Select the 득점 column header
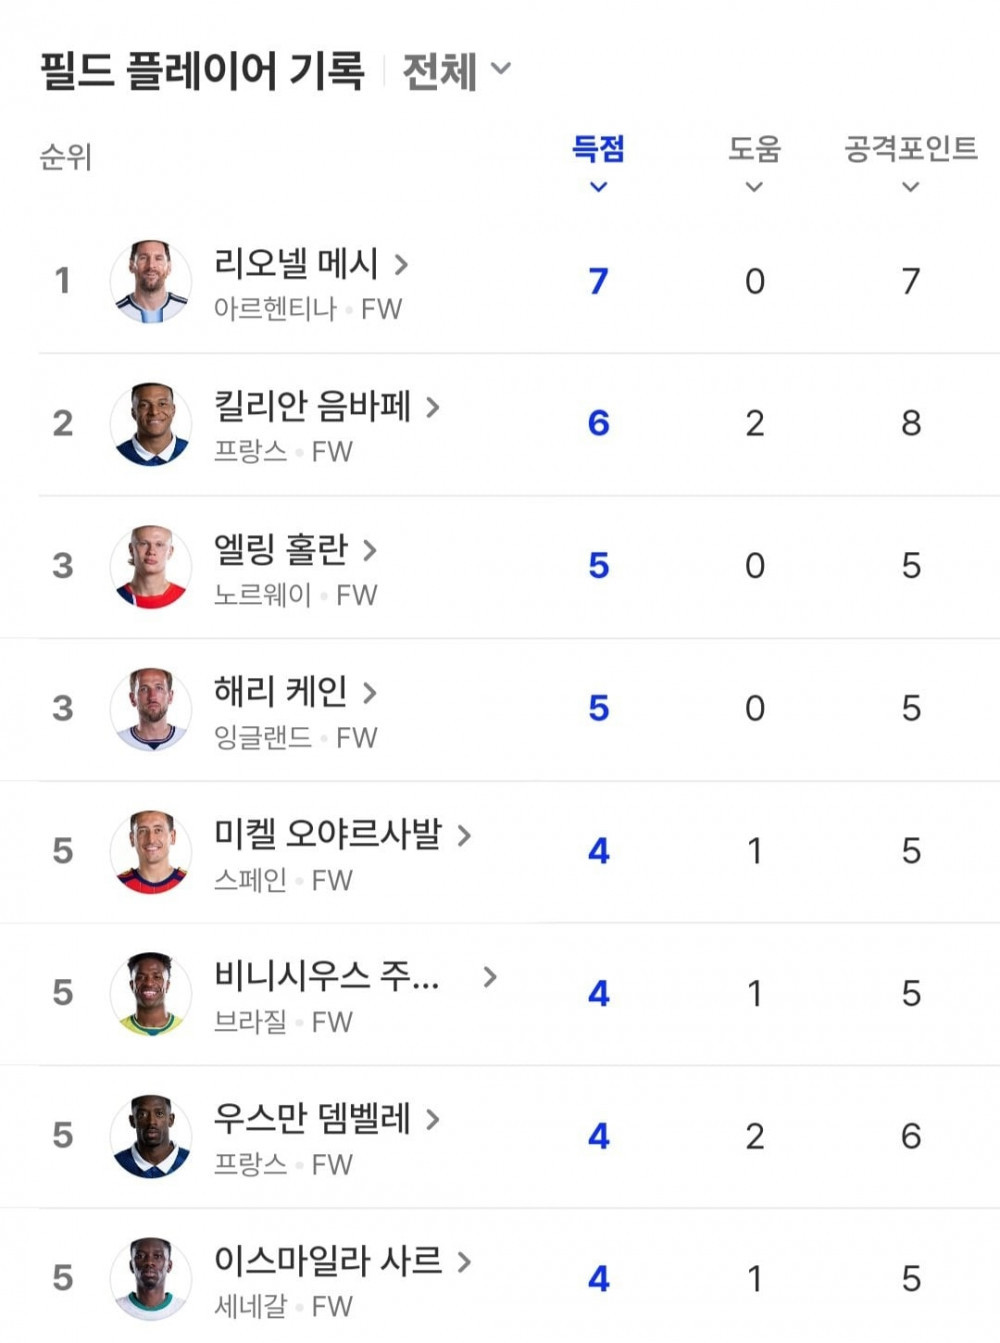Image resolution: width=1000 pixels, height=1343 pixels. 598,149
